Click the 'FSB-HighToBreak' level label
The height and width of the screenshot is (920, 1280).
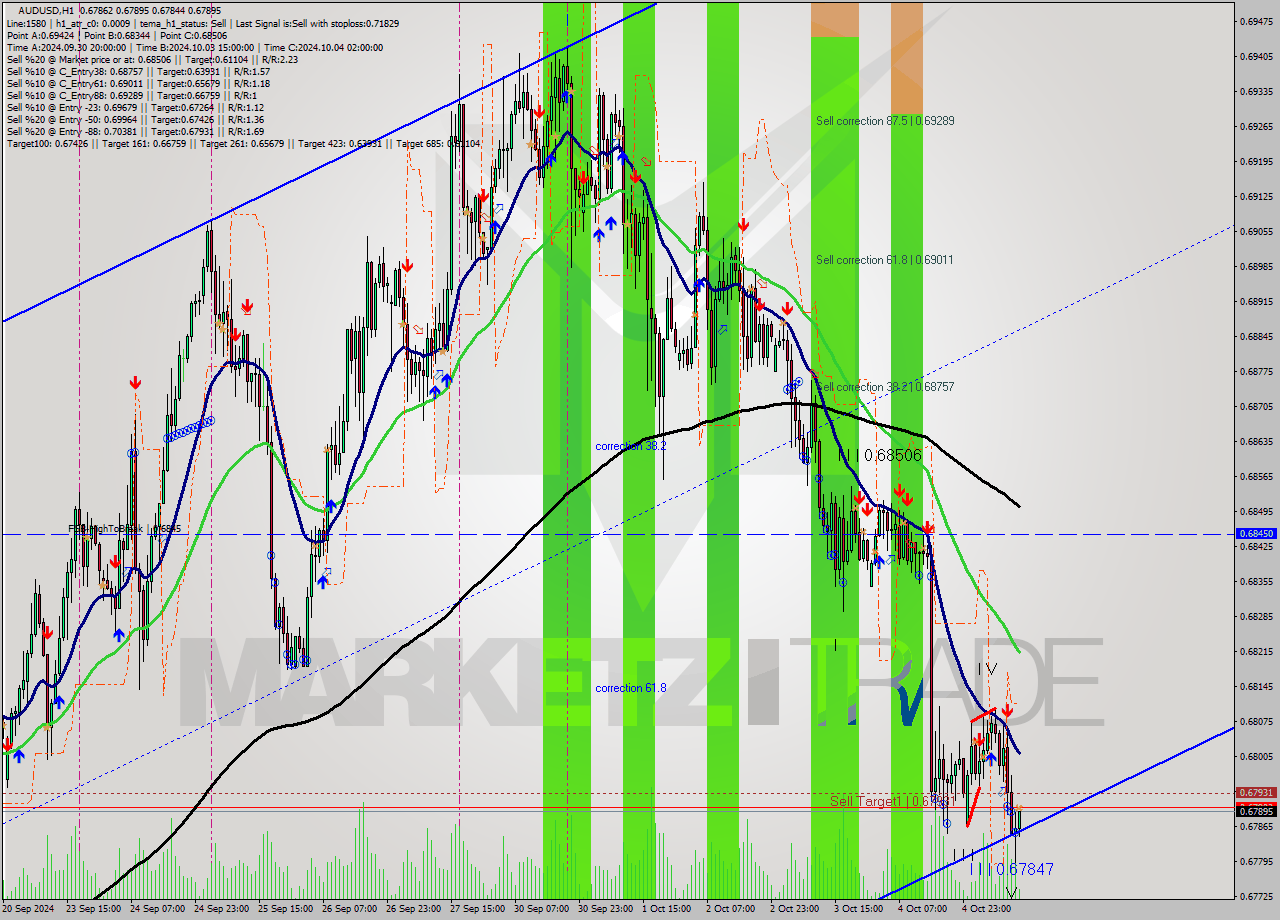point(124,528)
